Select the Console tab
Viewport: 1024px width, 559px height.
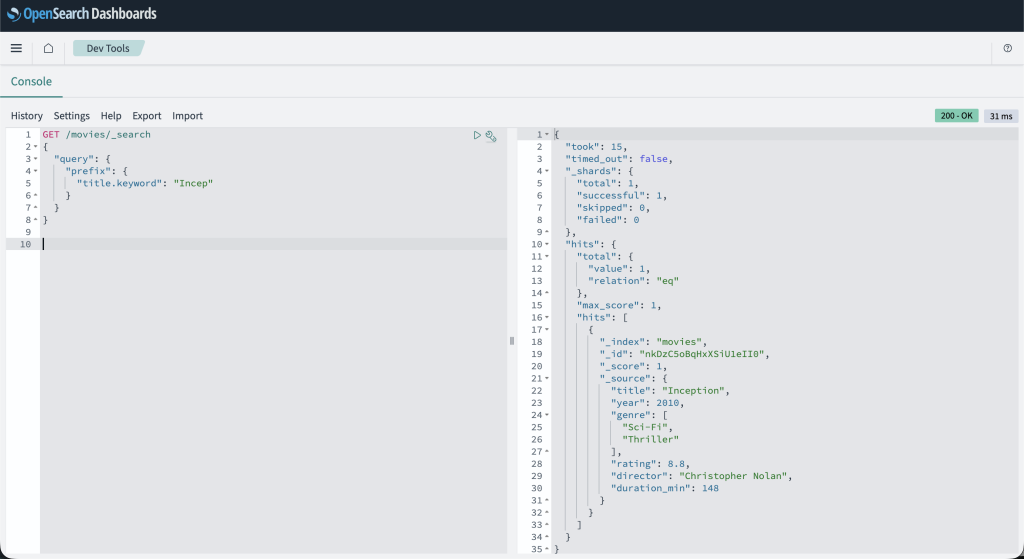pos(31,81)
